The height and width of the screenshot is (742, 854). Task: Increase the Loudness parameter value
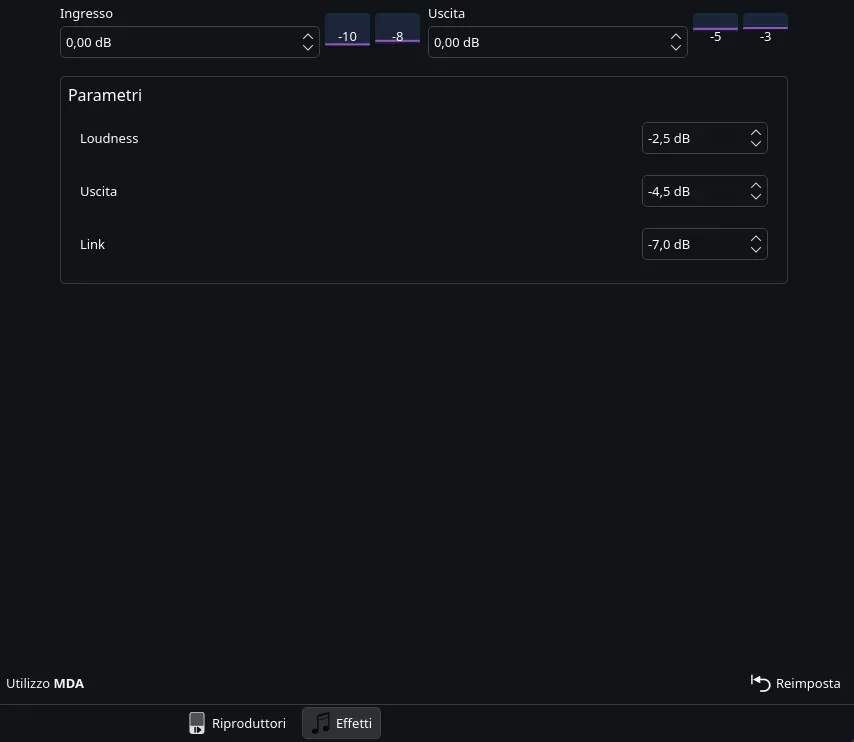[x=756, y=133]
